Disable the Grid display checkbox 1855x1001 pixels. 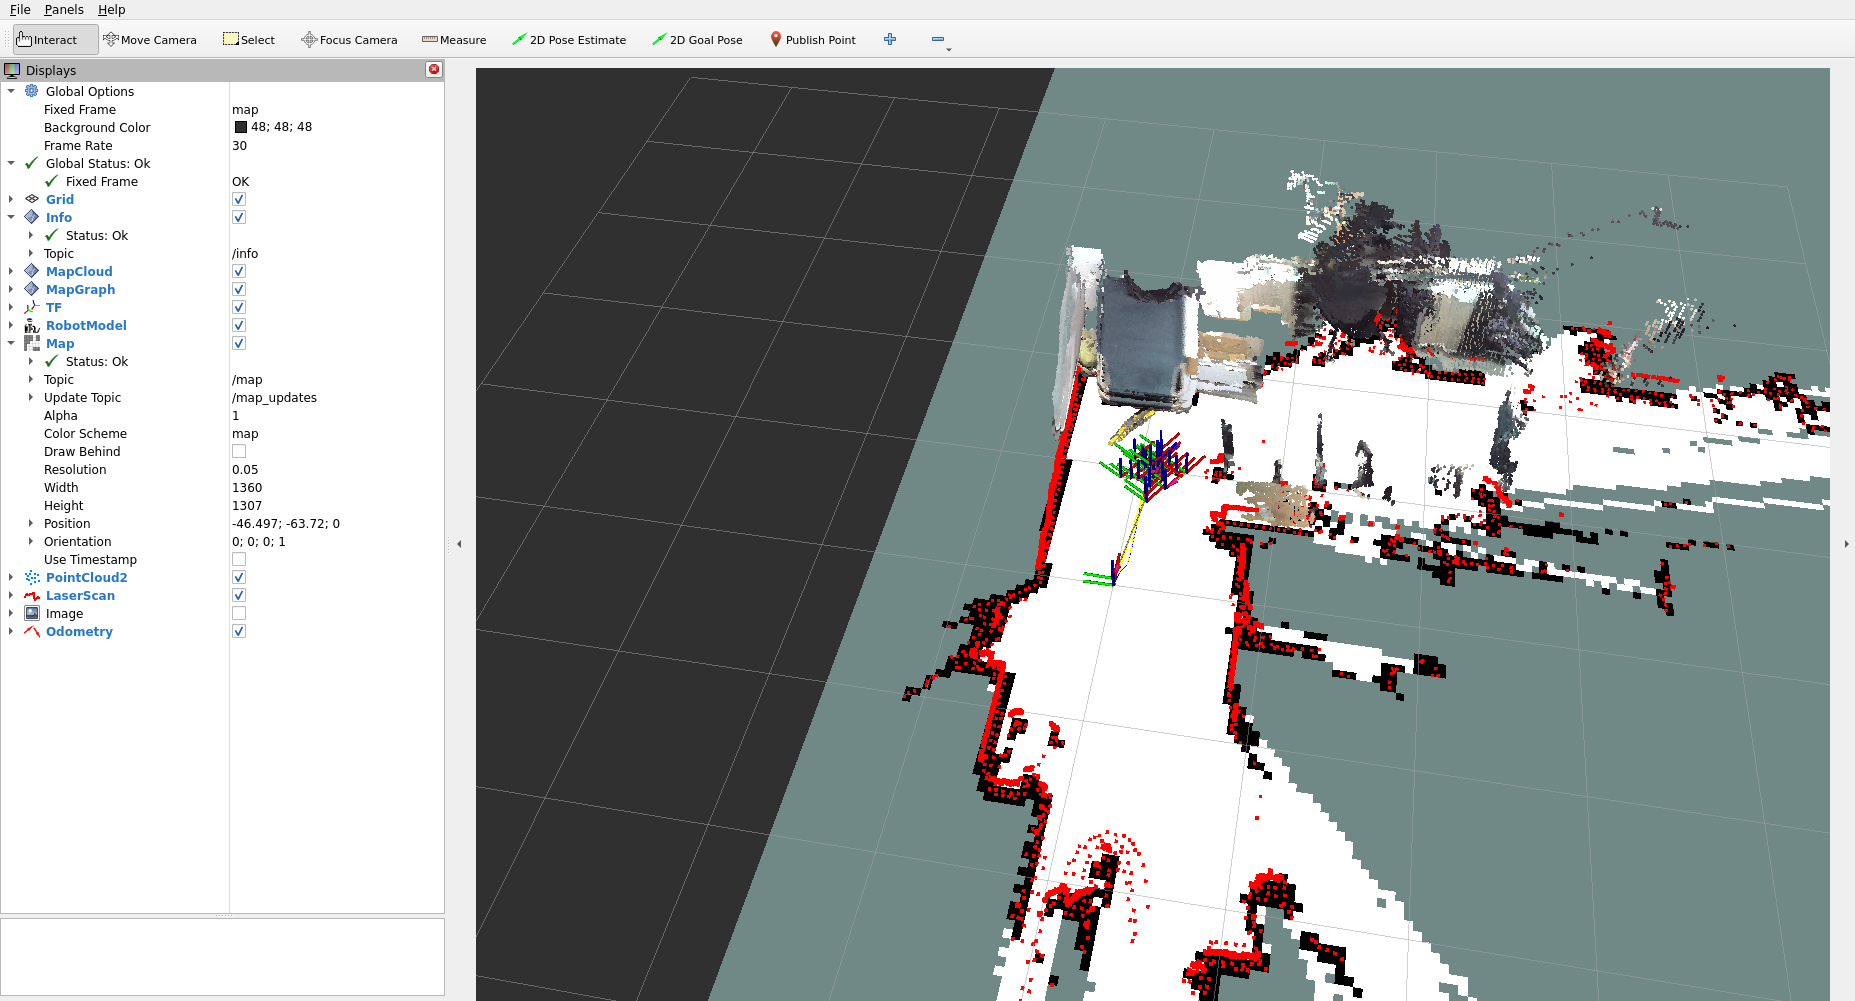pos(239,199)
